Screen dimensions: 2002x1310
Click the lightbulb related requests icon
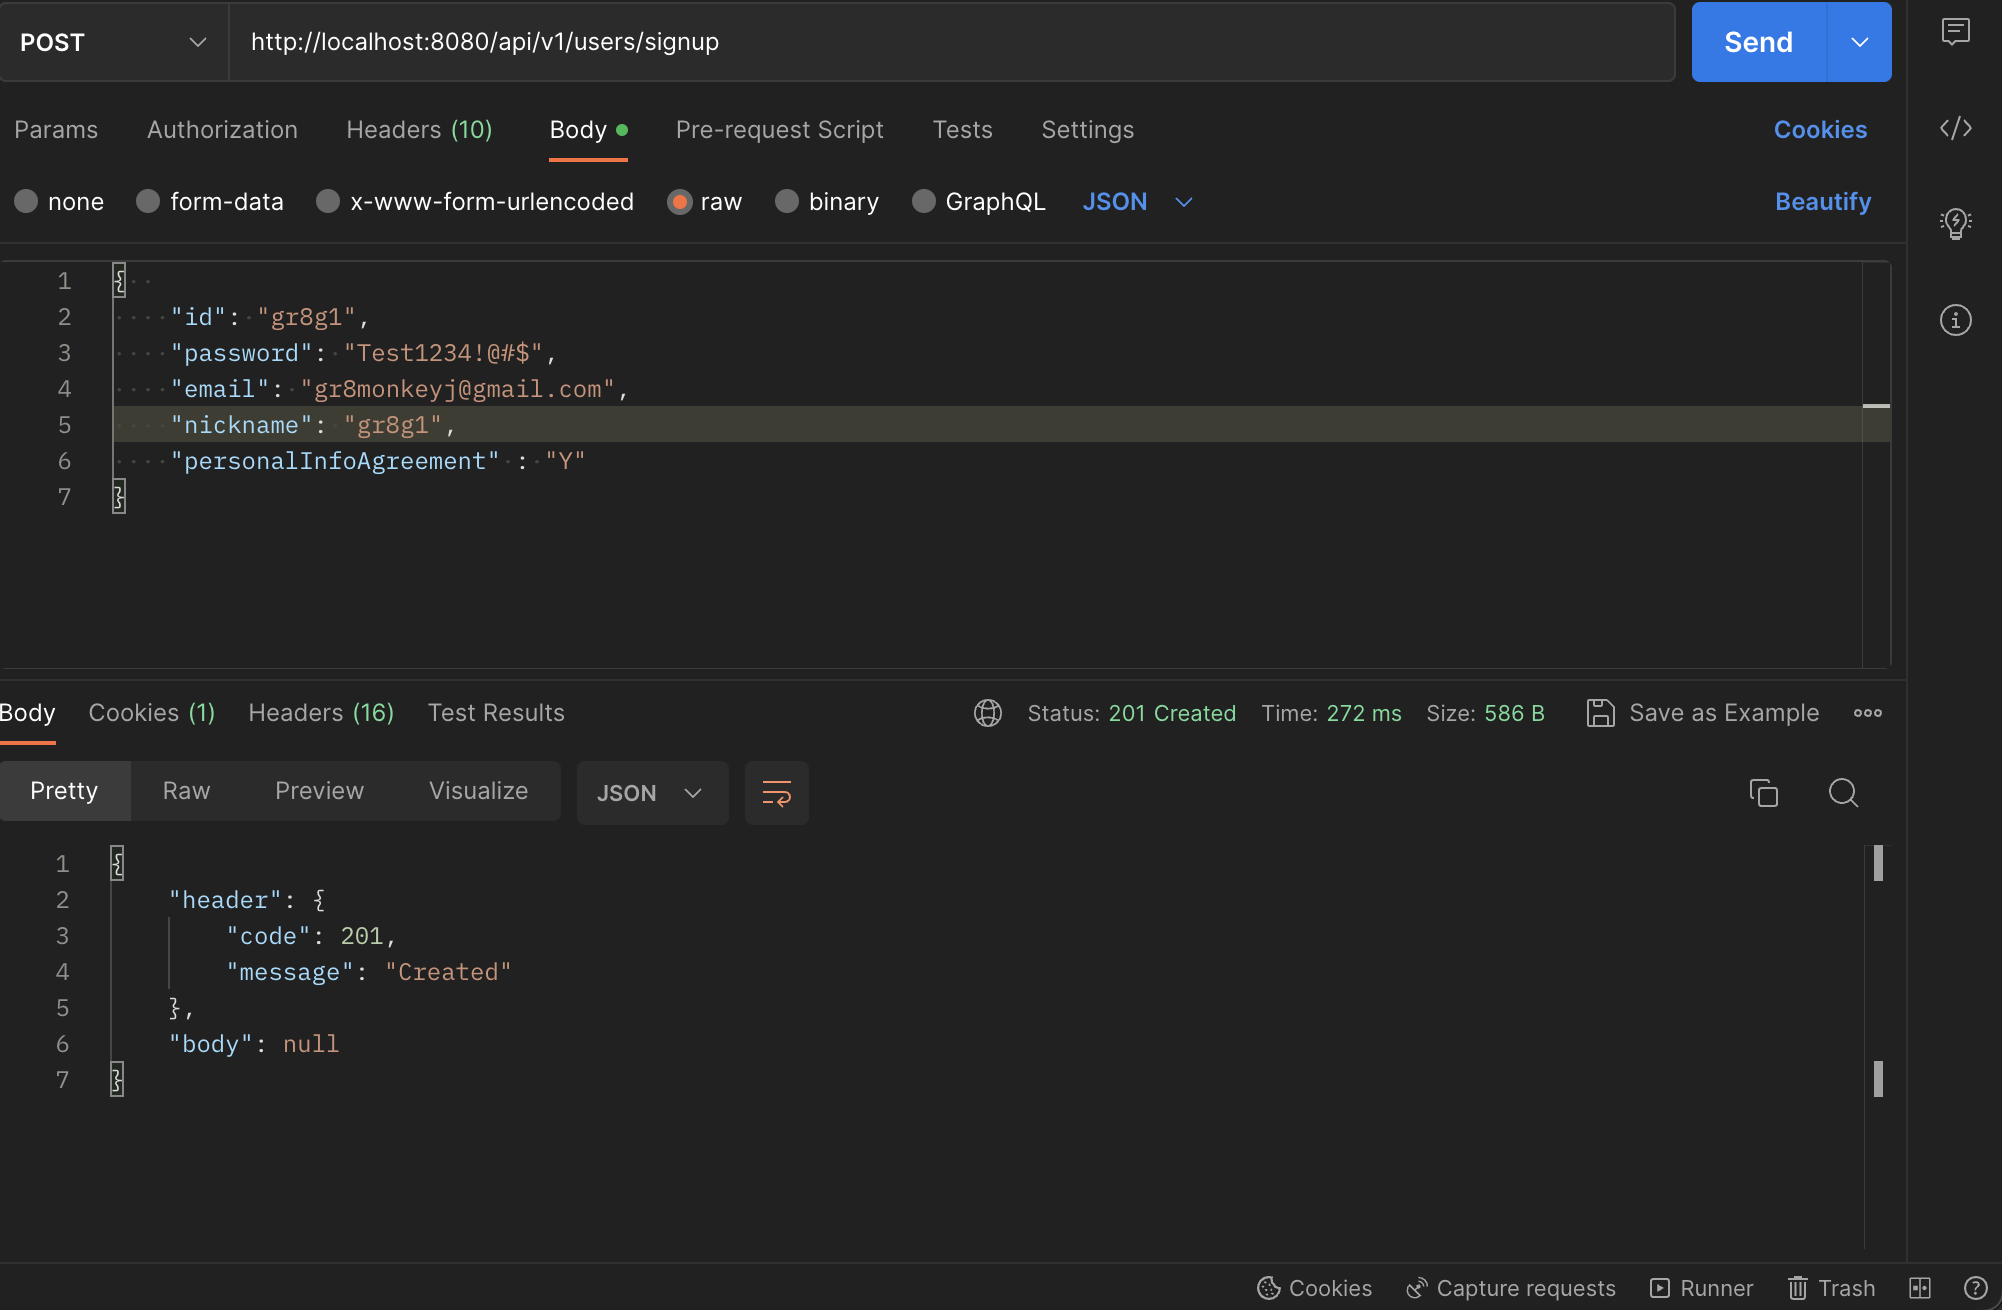coord(1955,222)
